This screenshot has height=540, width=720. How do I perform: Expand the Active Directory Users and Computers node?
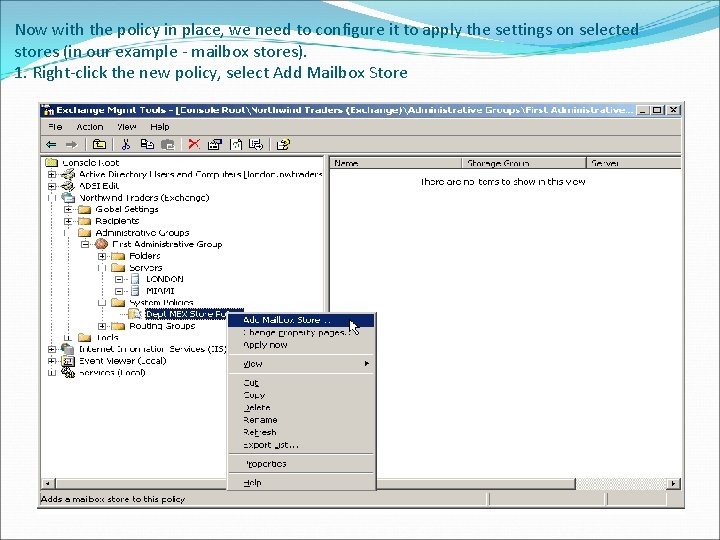coord(52,174)
